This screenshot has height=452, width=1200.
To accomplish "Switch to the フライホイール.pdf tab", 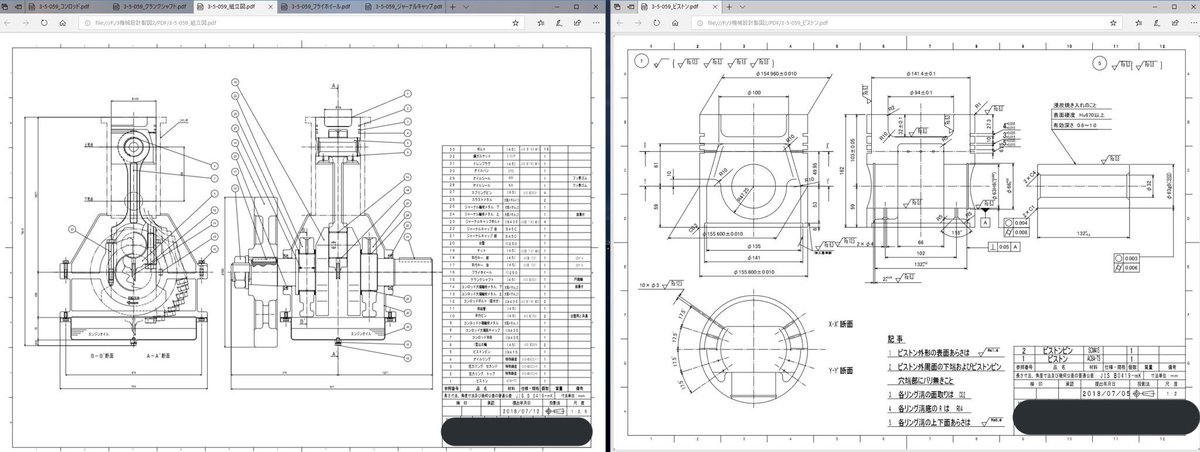I will (317, 7).
